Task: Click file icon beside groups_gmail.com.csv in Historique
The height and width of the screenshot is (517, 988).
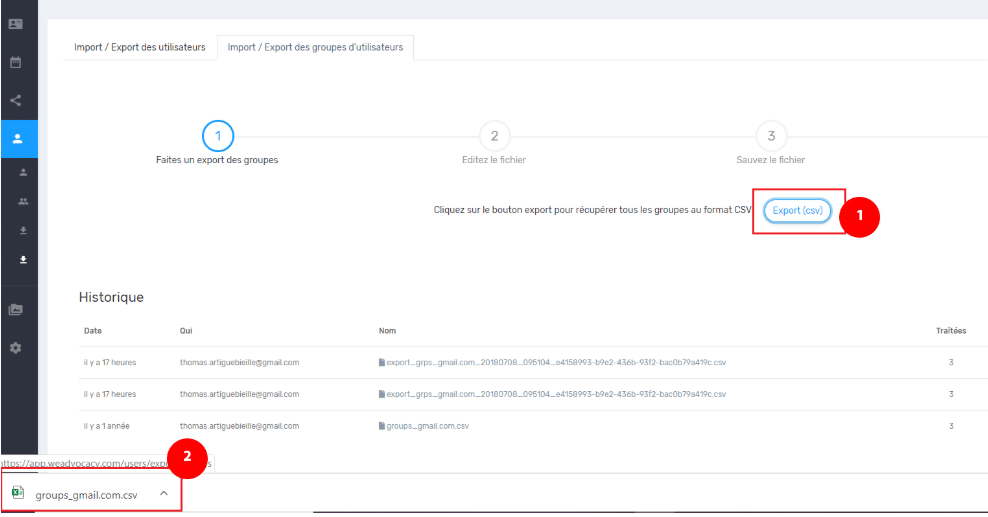Action: coord(381,426)
